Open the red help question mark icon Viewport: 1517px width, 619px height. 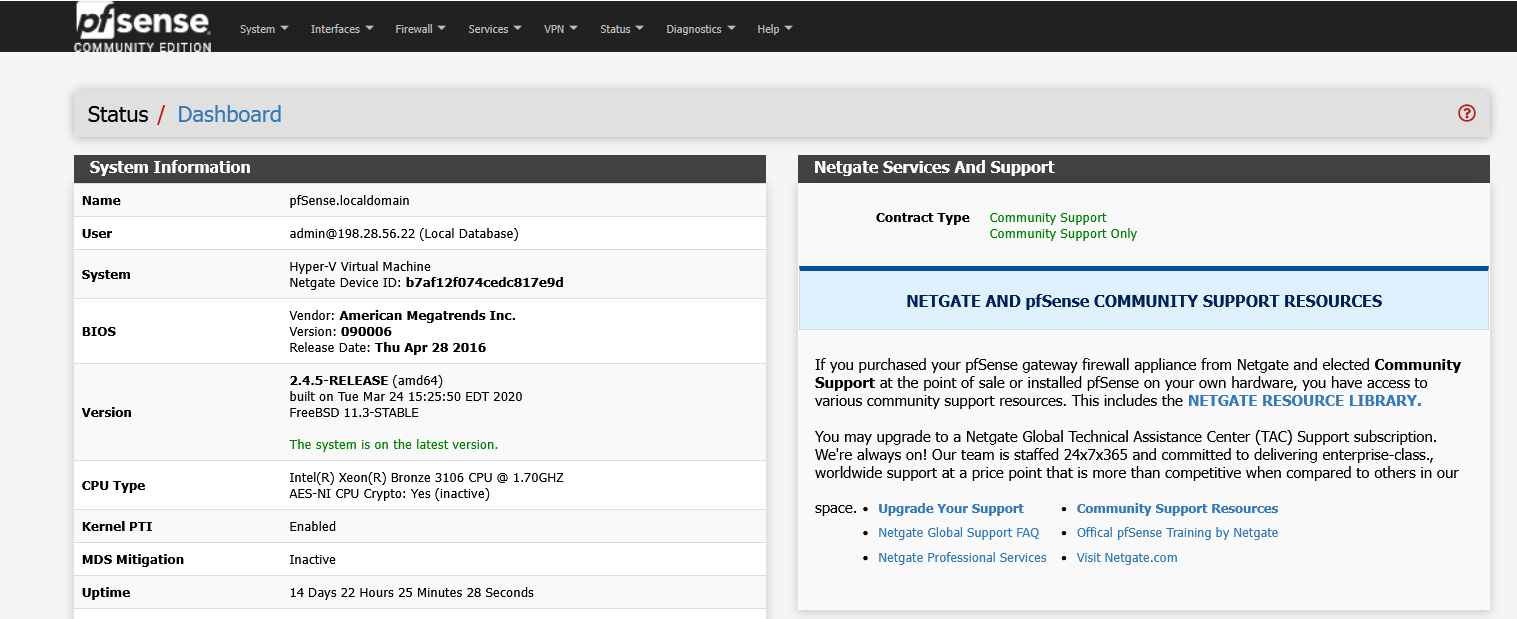(1466, 113)
